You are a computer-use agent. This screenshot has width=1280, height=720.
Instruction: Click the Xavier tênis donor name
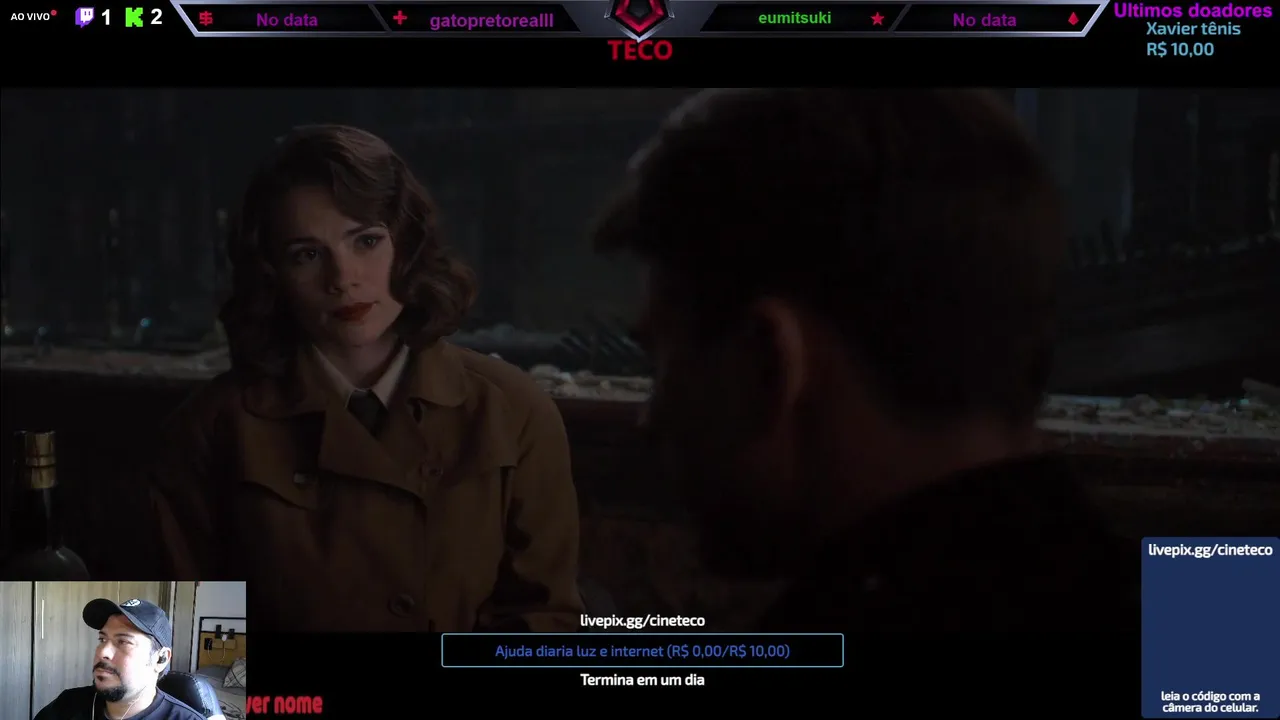coord(1193,29)
